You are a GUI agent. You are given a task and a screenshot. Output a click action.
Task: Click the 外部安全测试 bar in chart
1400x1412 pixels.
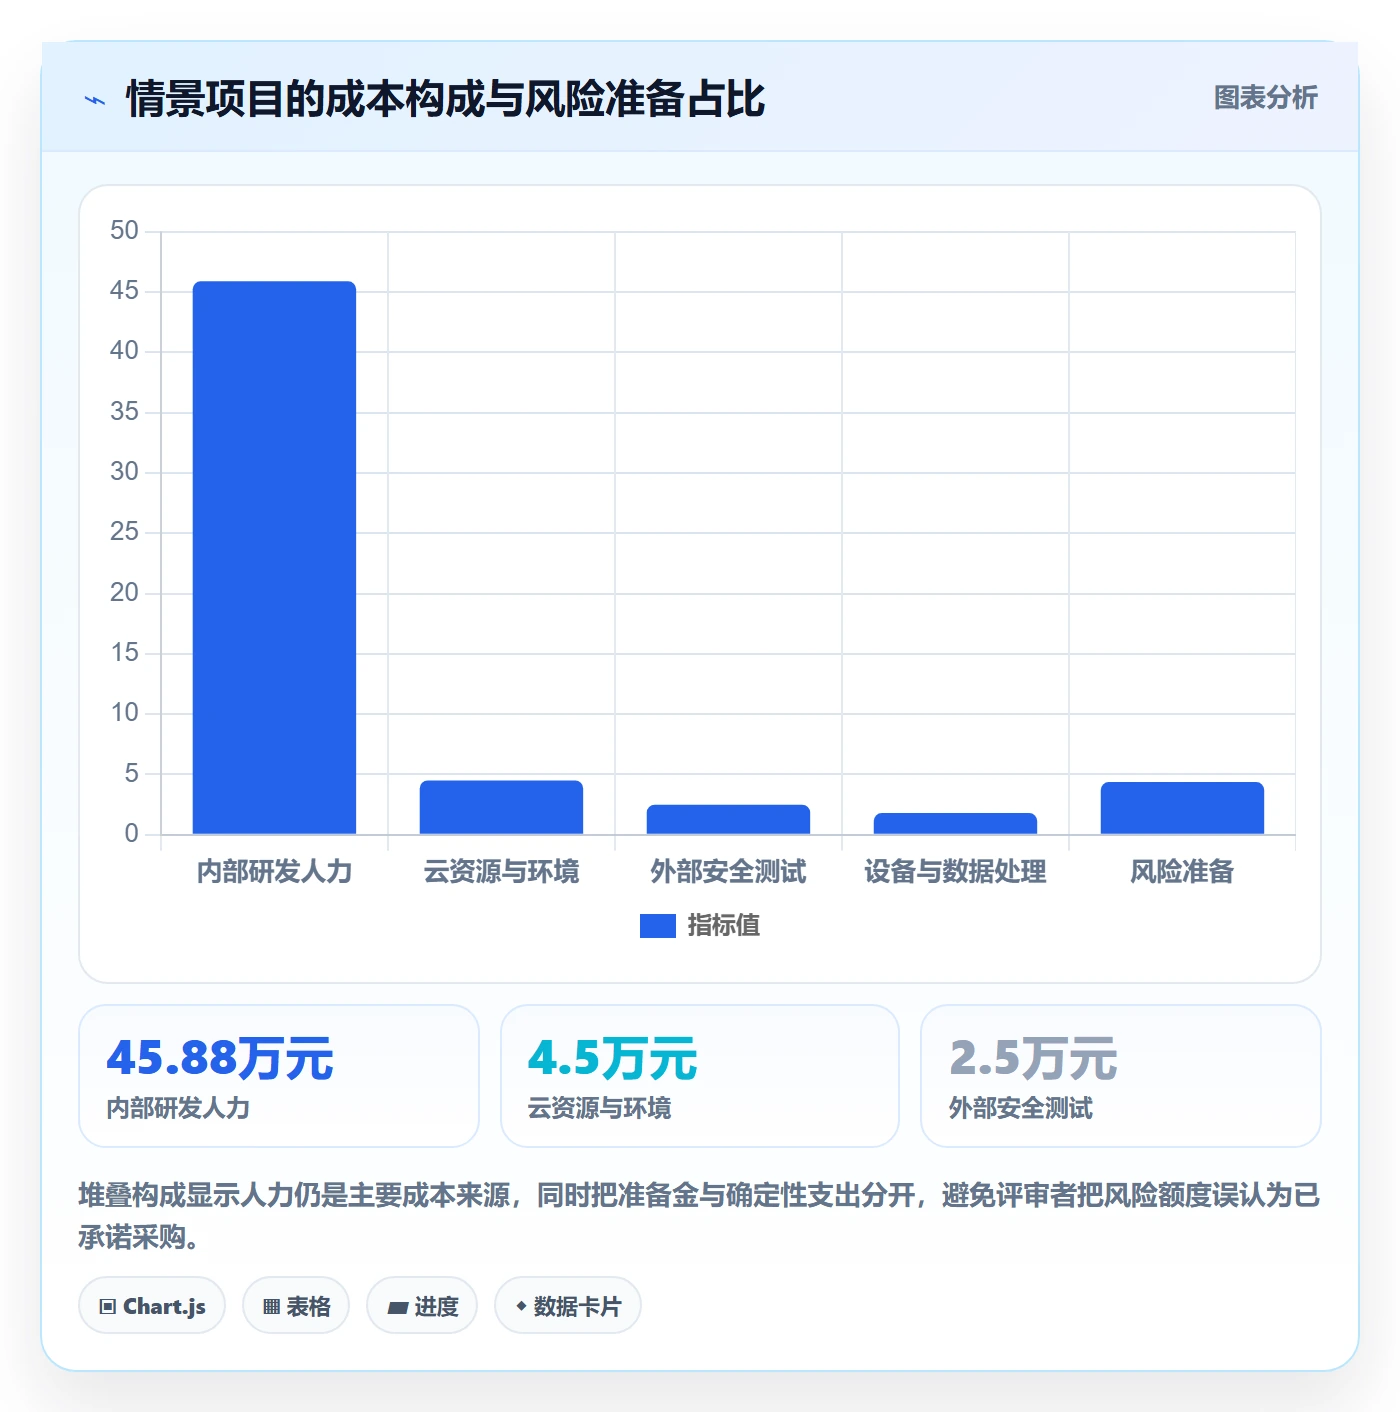coord(728,819)
